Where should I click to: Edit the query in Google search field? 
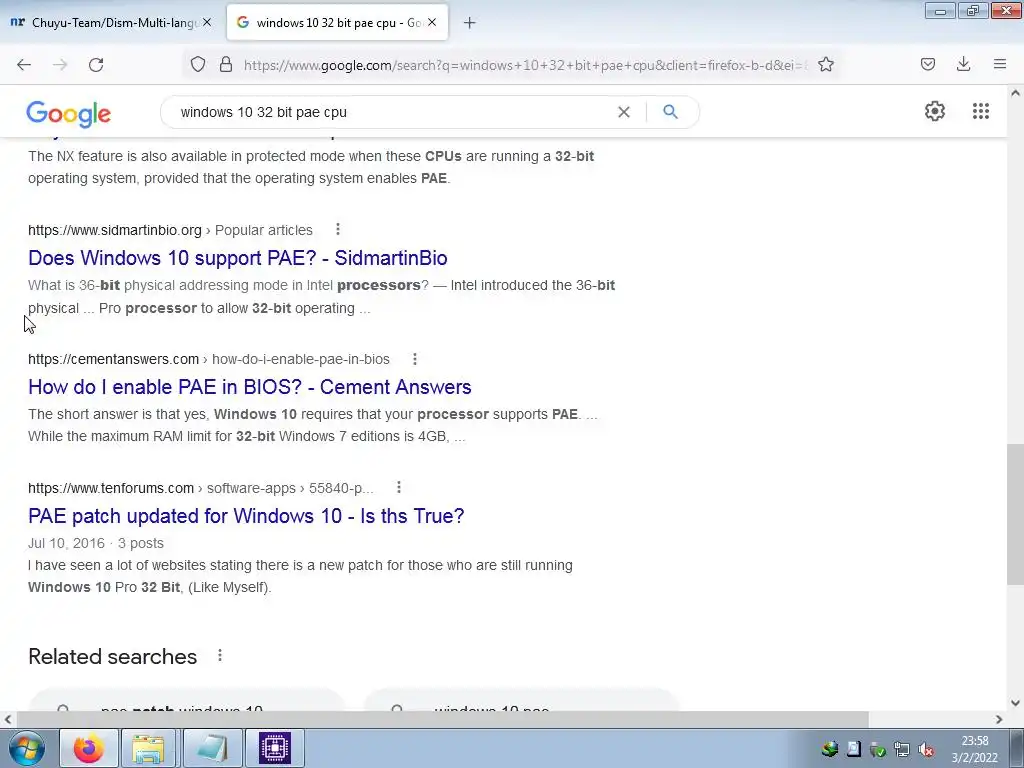(x=392, y=112)
